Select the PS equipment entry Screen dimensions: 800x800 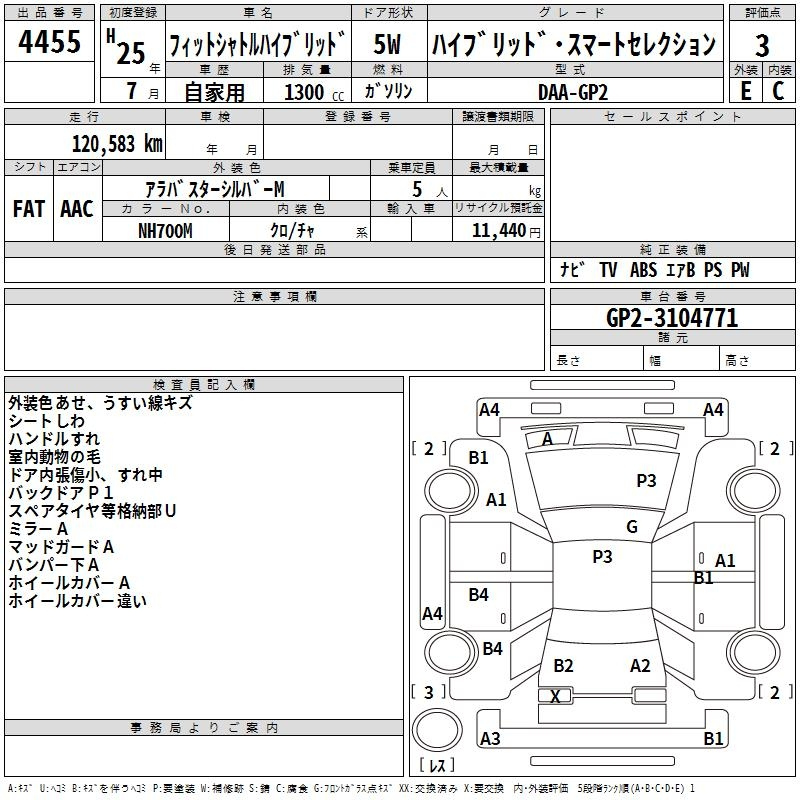[713, 269]
